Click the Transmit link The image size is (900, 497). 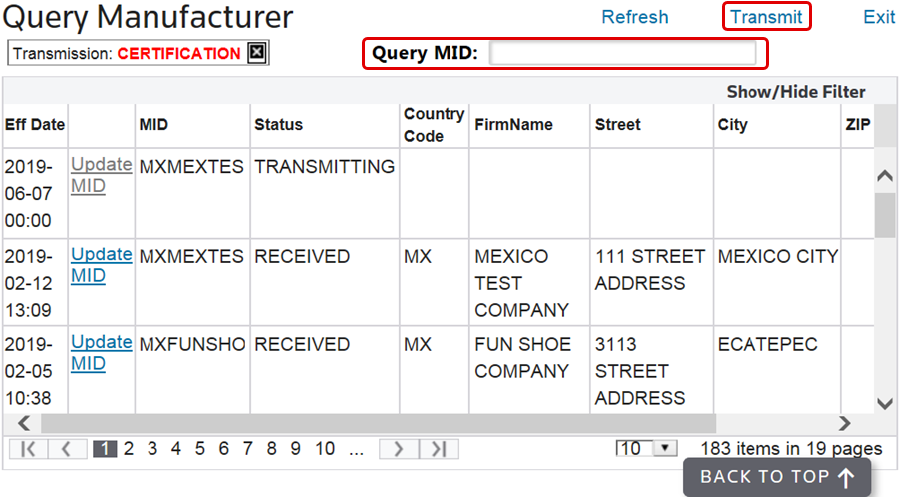766,17
